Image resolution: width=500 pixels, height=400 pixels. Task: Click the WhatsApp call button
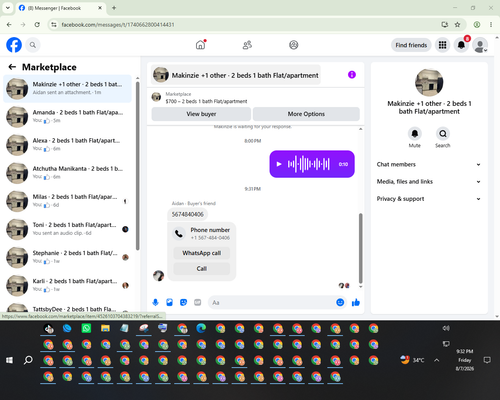tap(202, 253)
